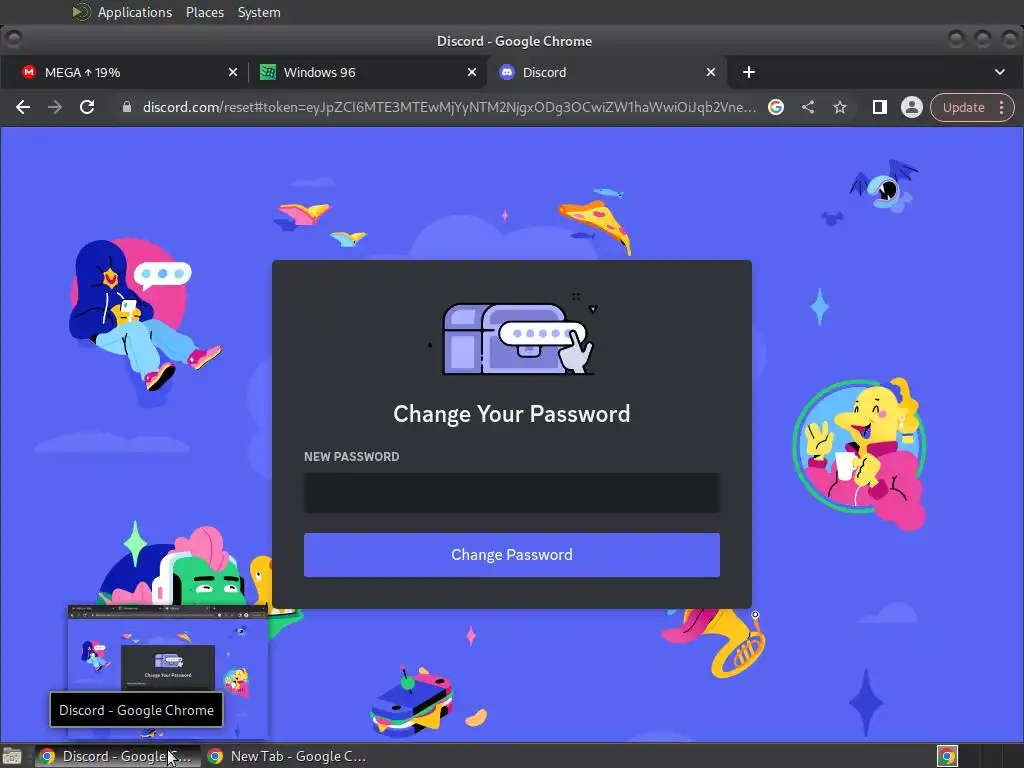Screen dimensions: 1024x768
Task: Open a new tab with plus button
Action: (x=749, y=72)
